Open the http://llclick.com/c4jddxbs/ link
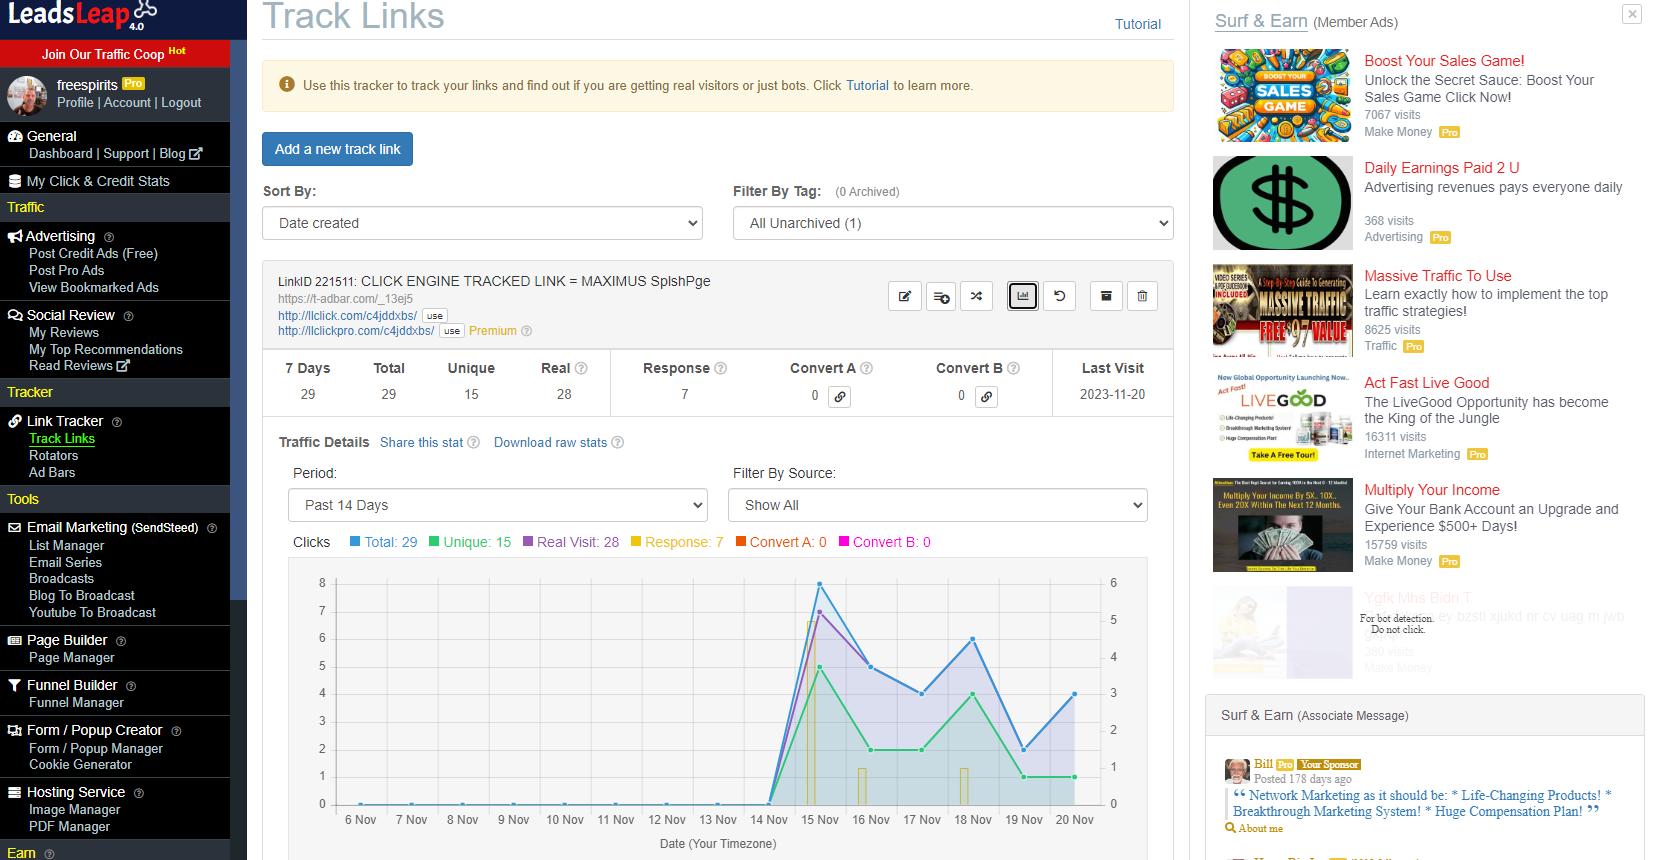Screen dimensions: 1653x860 coord(347,316)
